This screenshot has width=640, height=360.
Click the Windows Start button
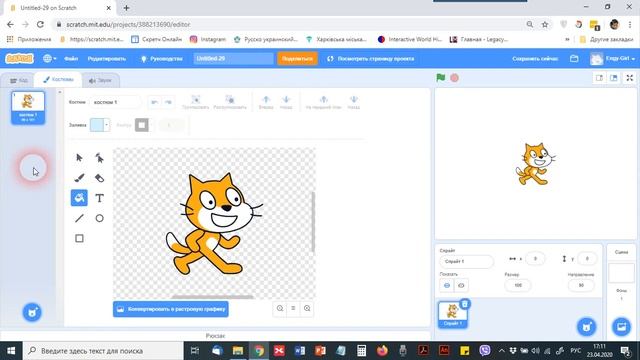11,351
